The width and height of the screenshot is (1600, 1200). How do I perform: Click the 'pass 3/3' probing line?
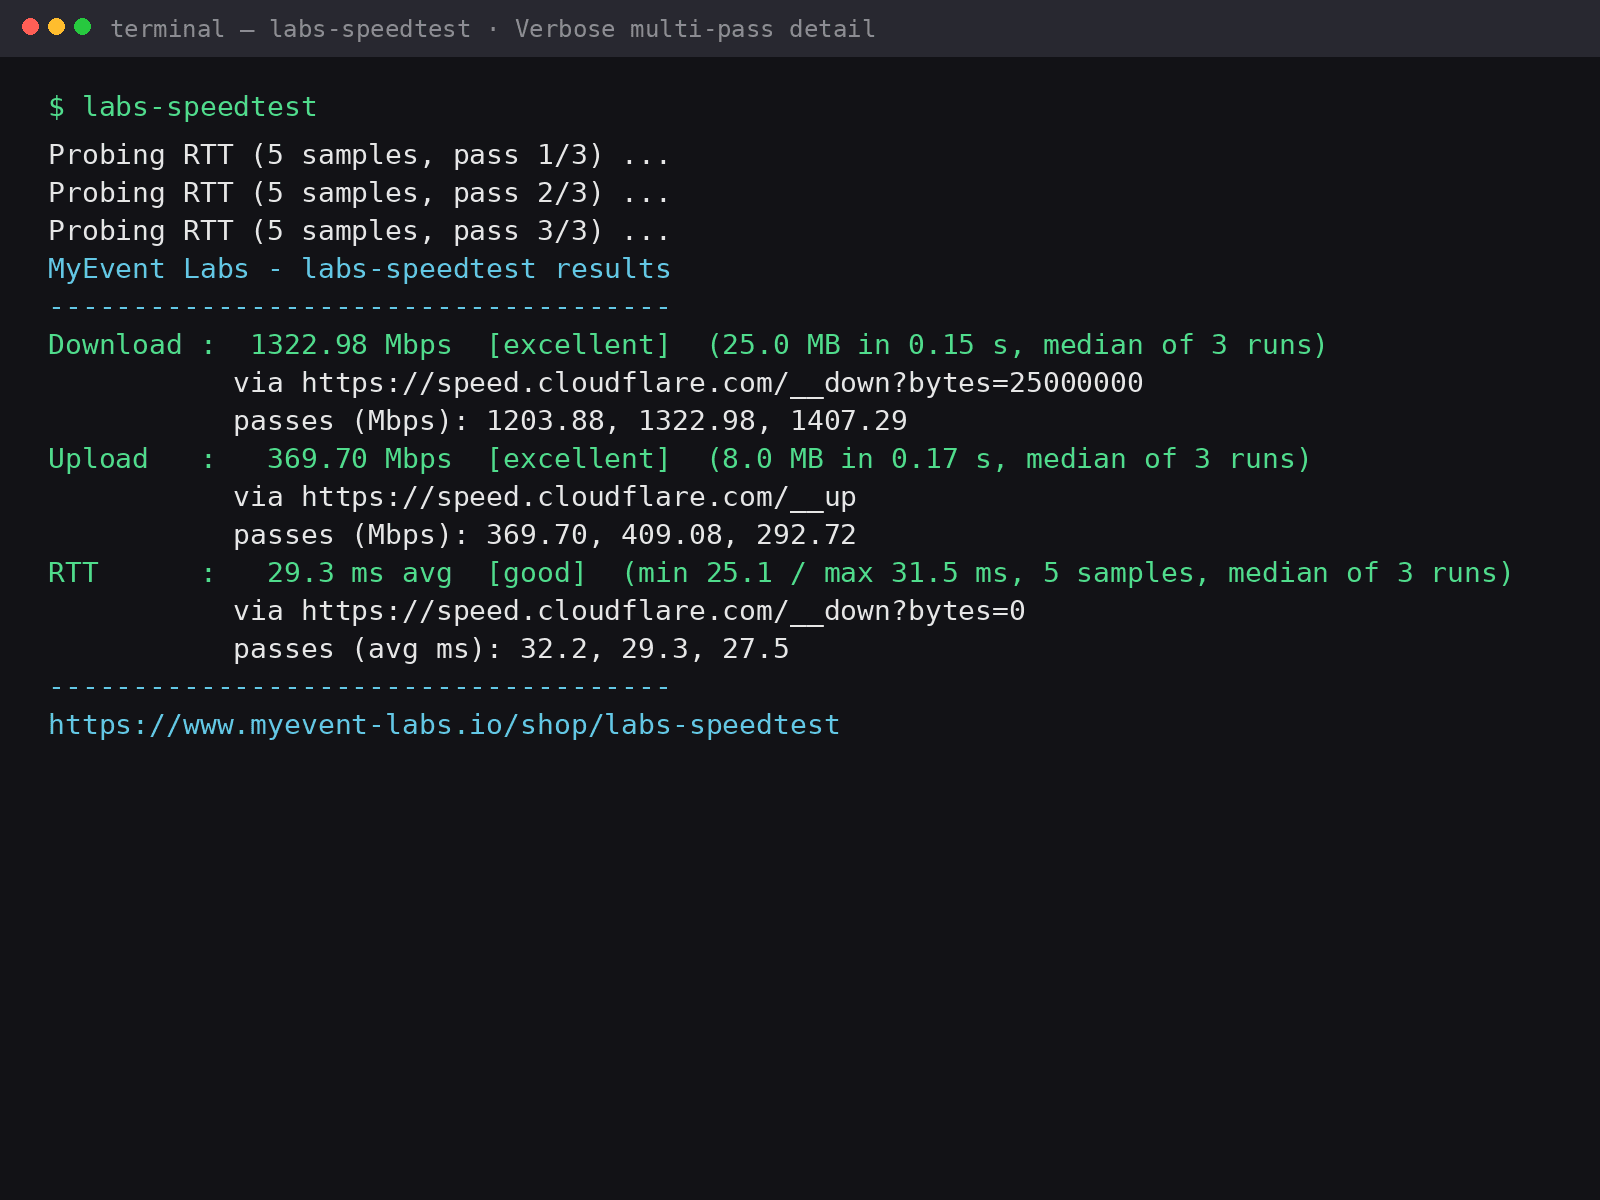(x=358, y=231)
